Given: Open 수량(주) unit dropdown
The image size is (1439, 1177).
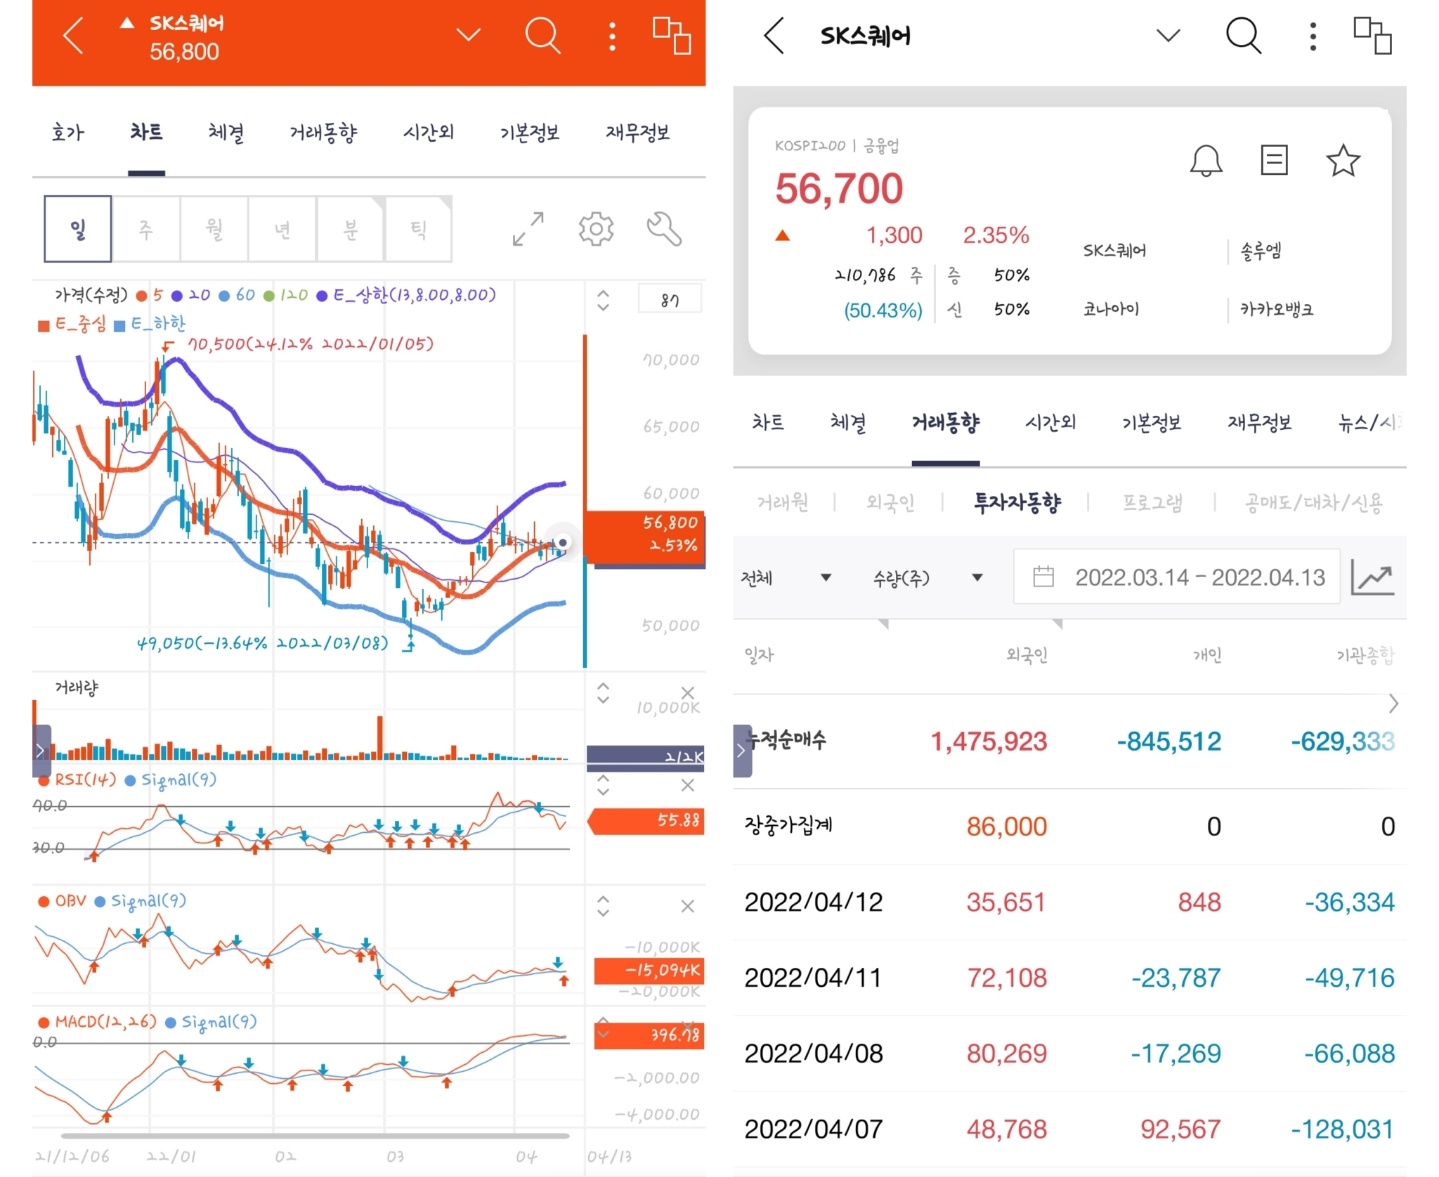Looking at the screenshot, I should pyautogui.click(x=928, y=577).
